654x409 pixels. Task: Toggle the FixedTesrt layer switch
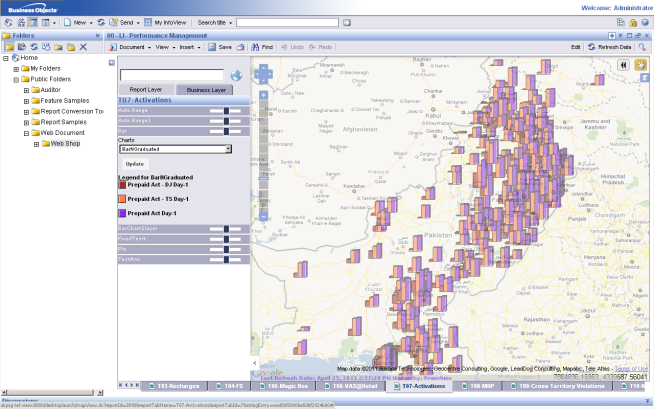pos(226,239)
